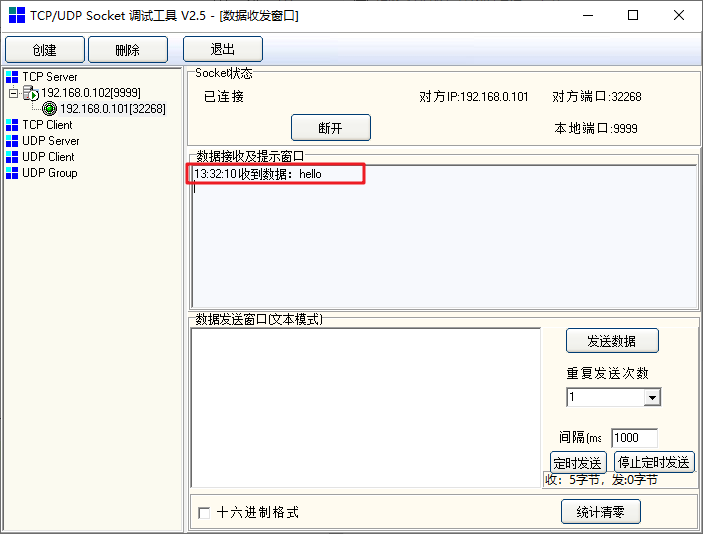The width and height of the screenshot is (703, 534).
Task: Enable the 十六进制格式 checkbox
Action: (x=204, y=512)
